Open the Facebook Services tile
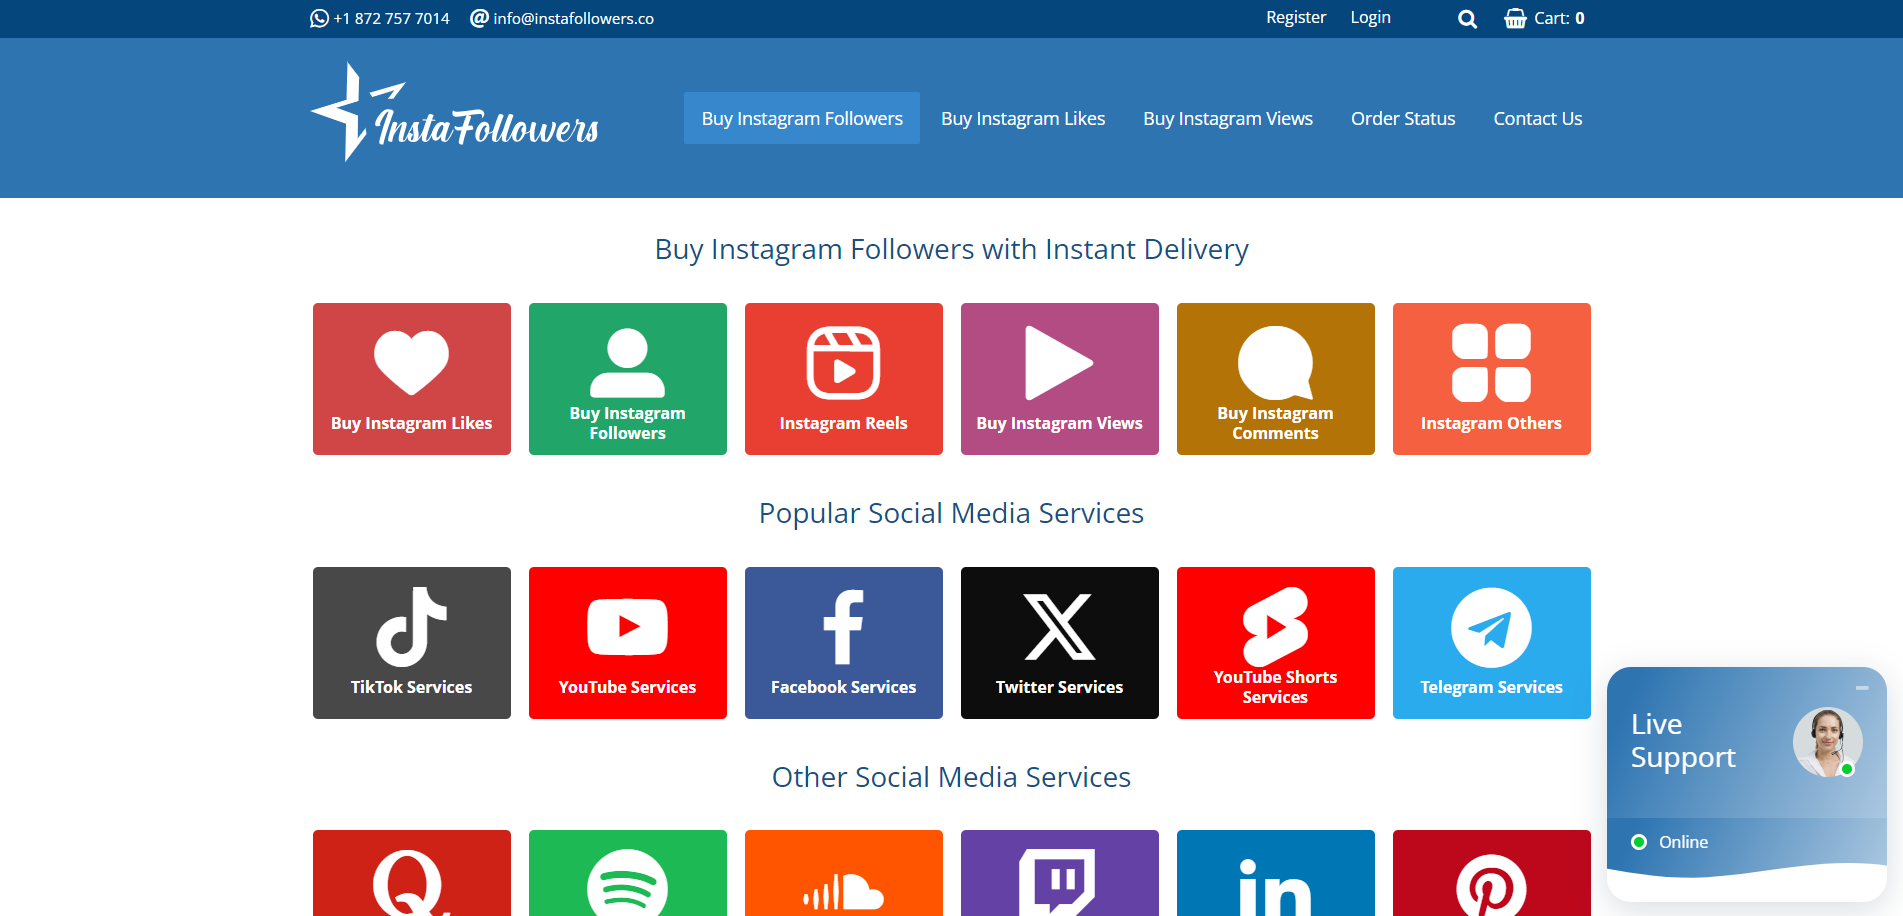 click(844, 643)
